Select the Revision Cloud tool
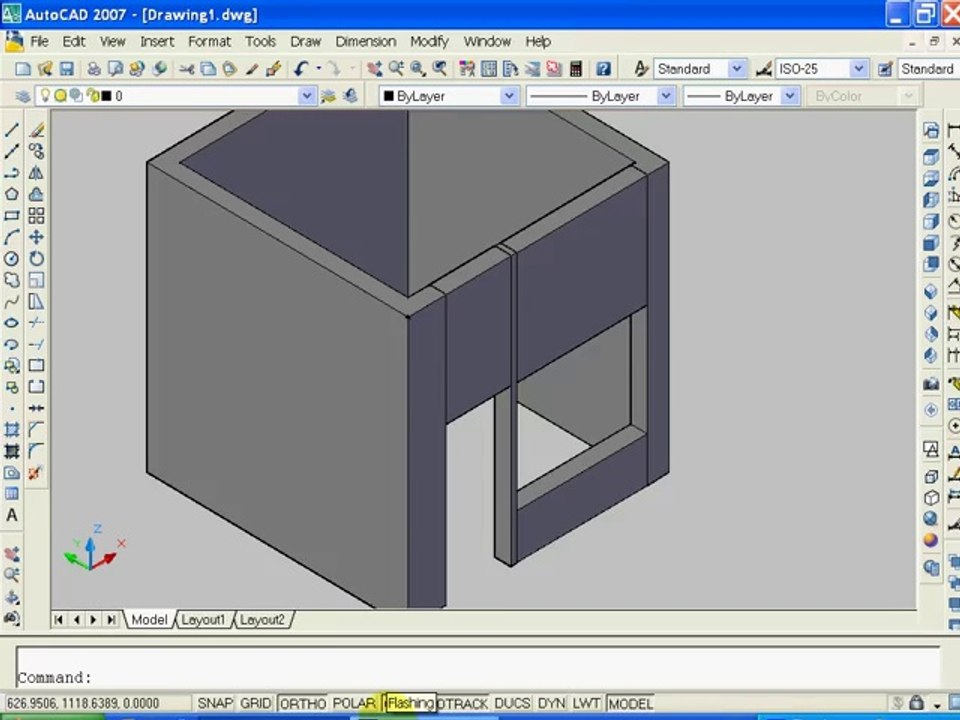This screenshot has height=720, width=960. [12, 280]
